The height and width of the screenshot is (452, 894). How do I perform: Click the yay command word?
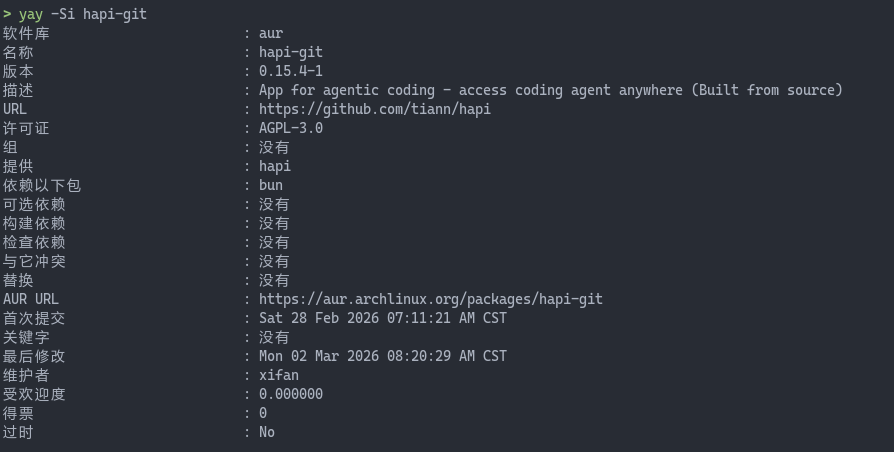tap(31, 14)
